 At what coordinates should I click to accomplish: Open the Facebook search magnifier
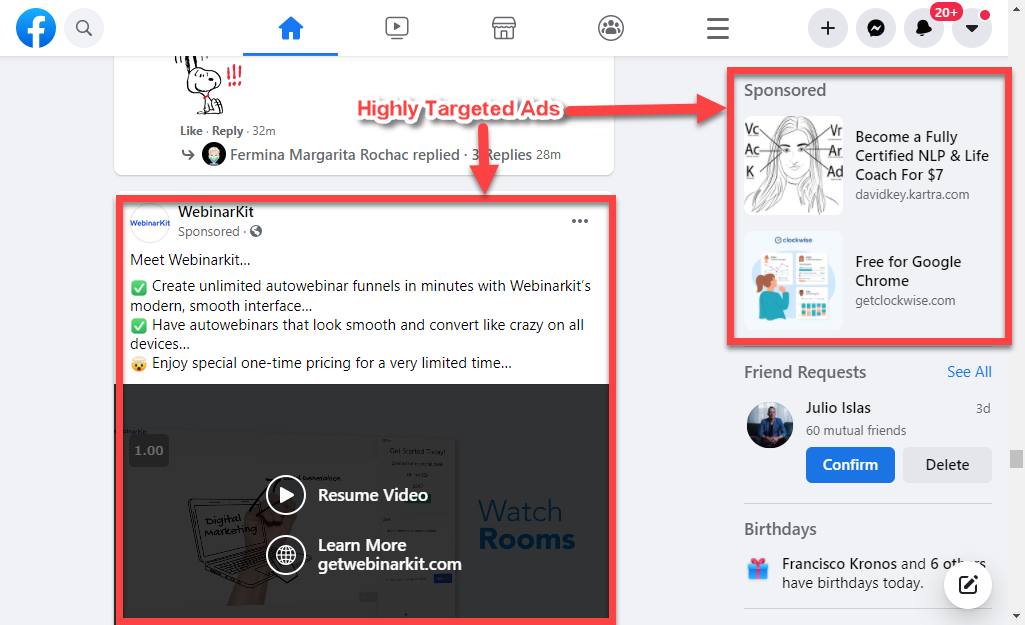pos(84,28)
